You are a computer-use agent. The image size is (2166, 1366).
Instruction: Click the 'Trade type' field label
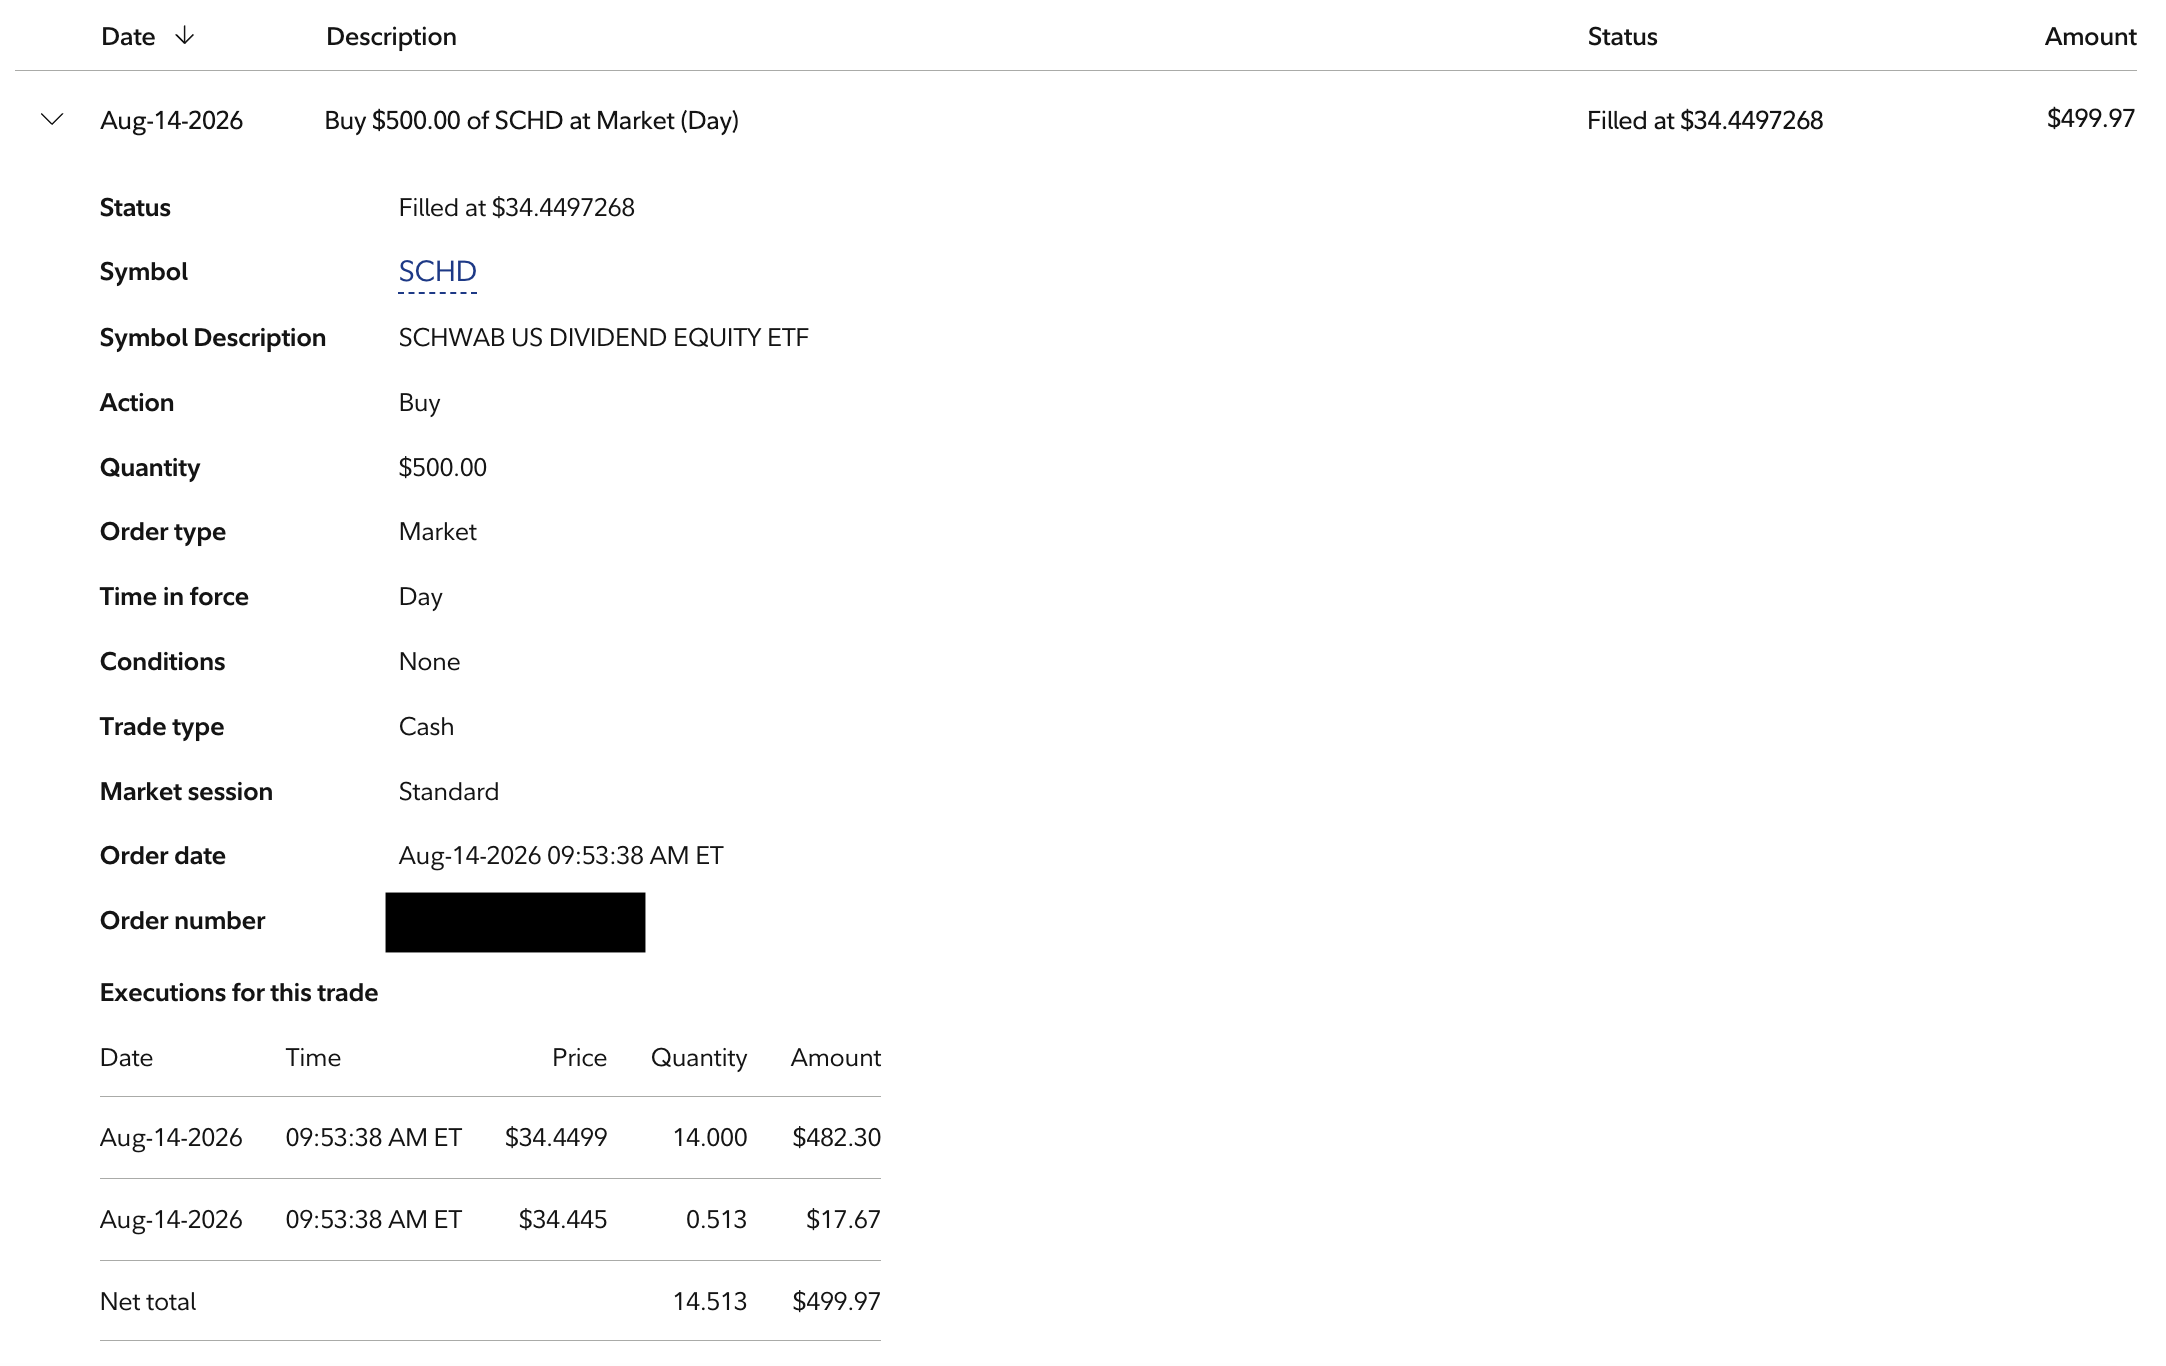(162, 727)
